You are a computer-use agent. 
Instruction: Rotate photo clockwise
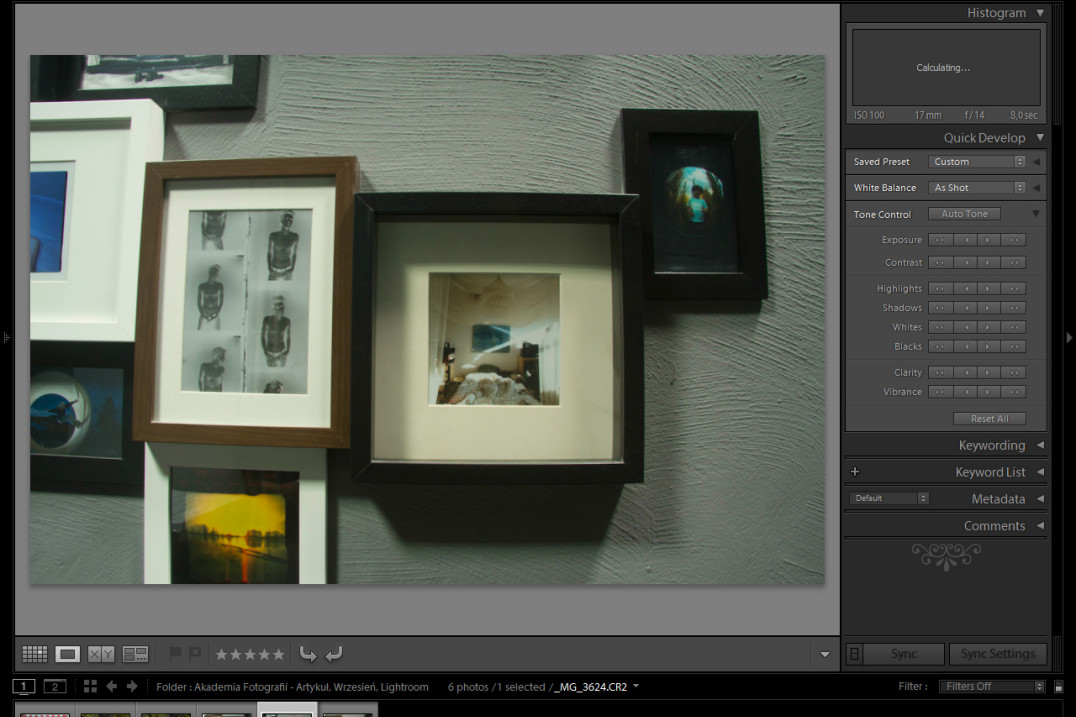pyautogui.click(x=334, y=654)
